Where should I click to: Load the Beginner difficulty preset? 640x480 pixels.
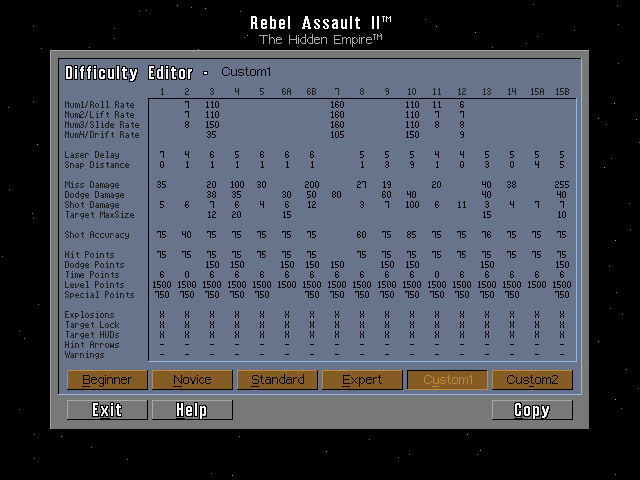click(x=107, y=380)
